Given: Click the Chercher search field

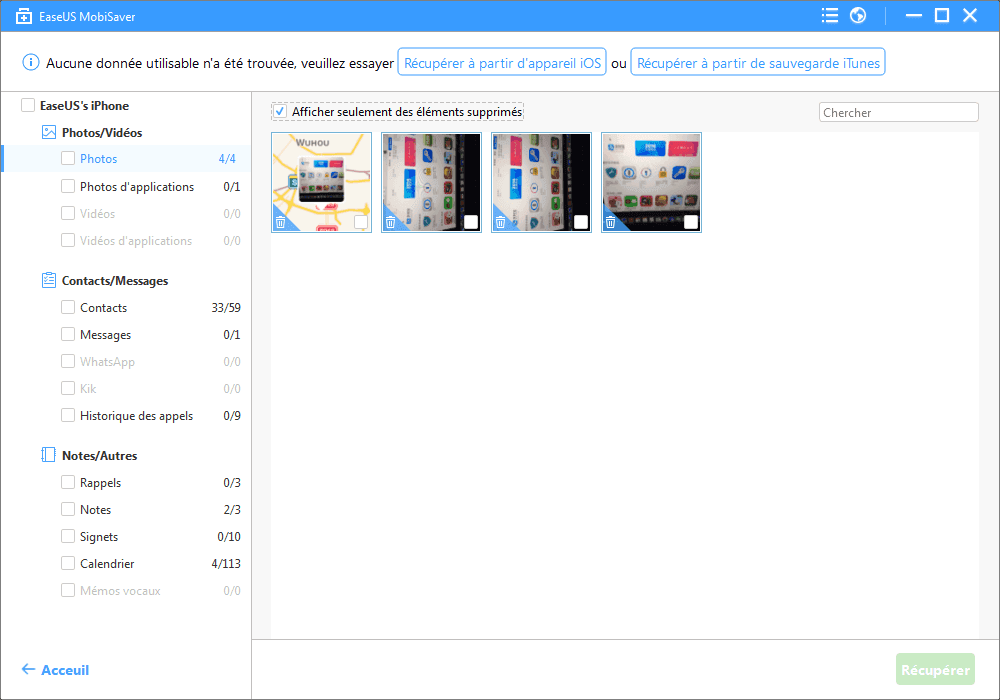Looking at the screenshot, I should [897, 113].
